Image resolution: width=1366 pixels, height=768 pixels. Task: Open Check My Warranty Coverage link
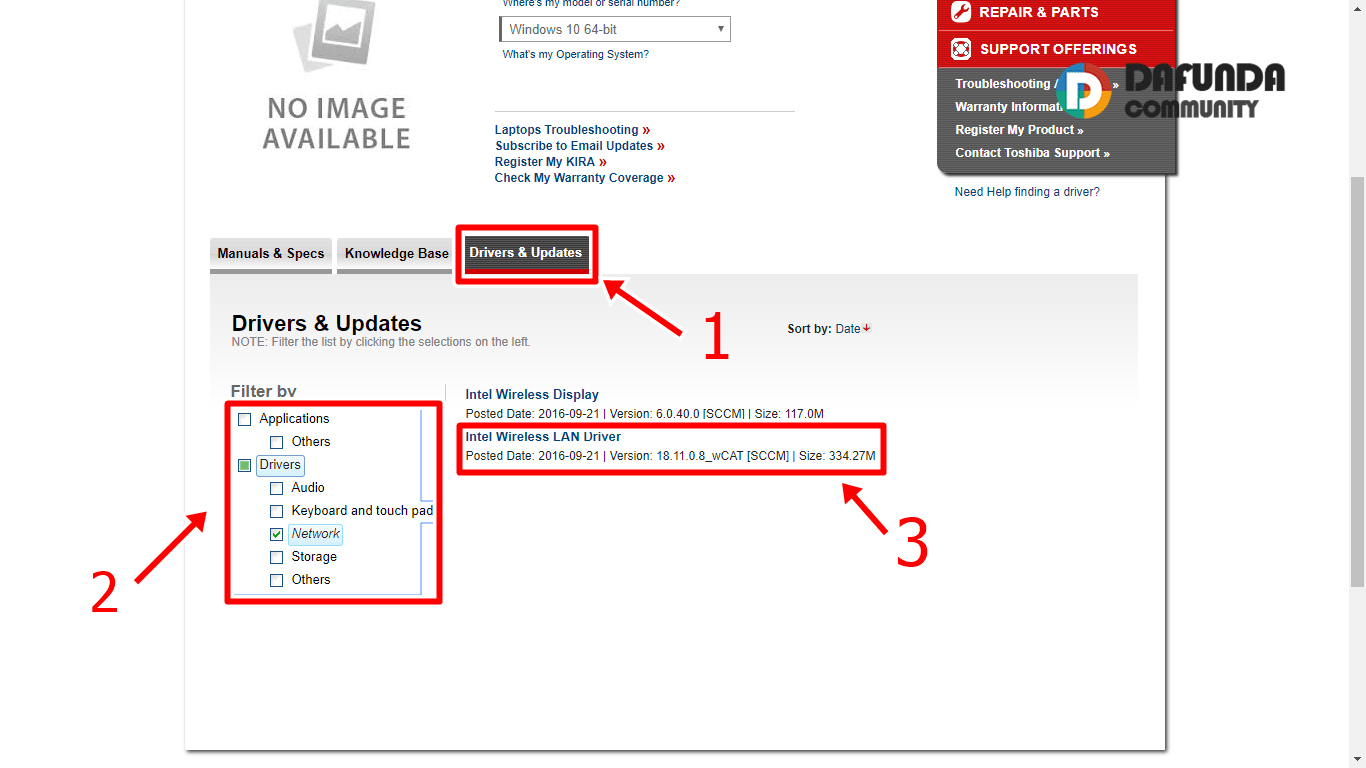[x=579, y=178]
